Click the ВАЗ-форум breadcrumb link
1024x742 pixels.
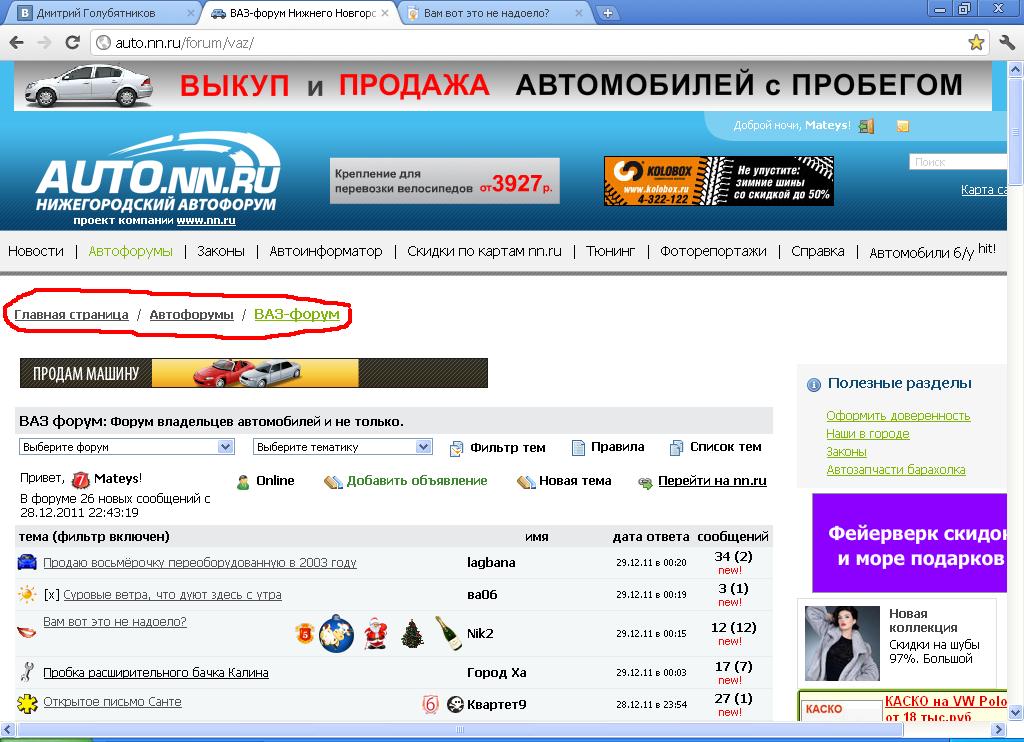click(297, 314)
